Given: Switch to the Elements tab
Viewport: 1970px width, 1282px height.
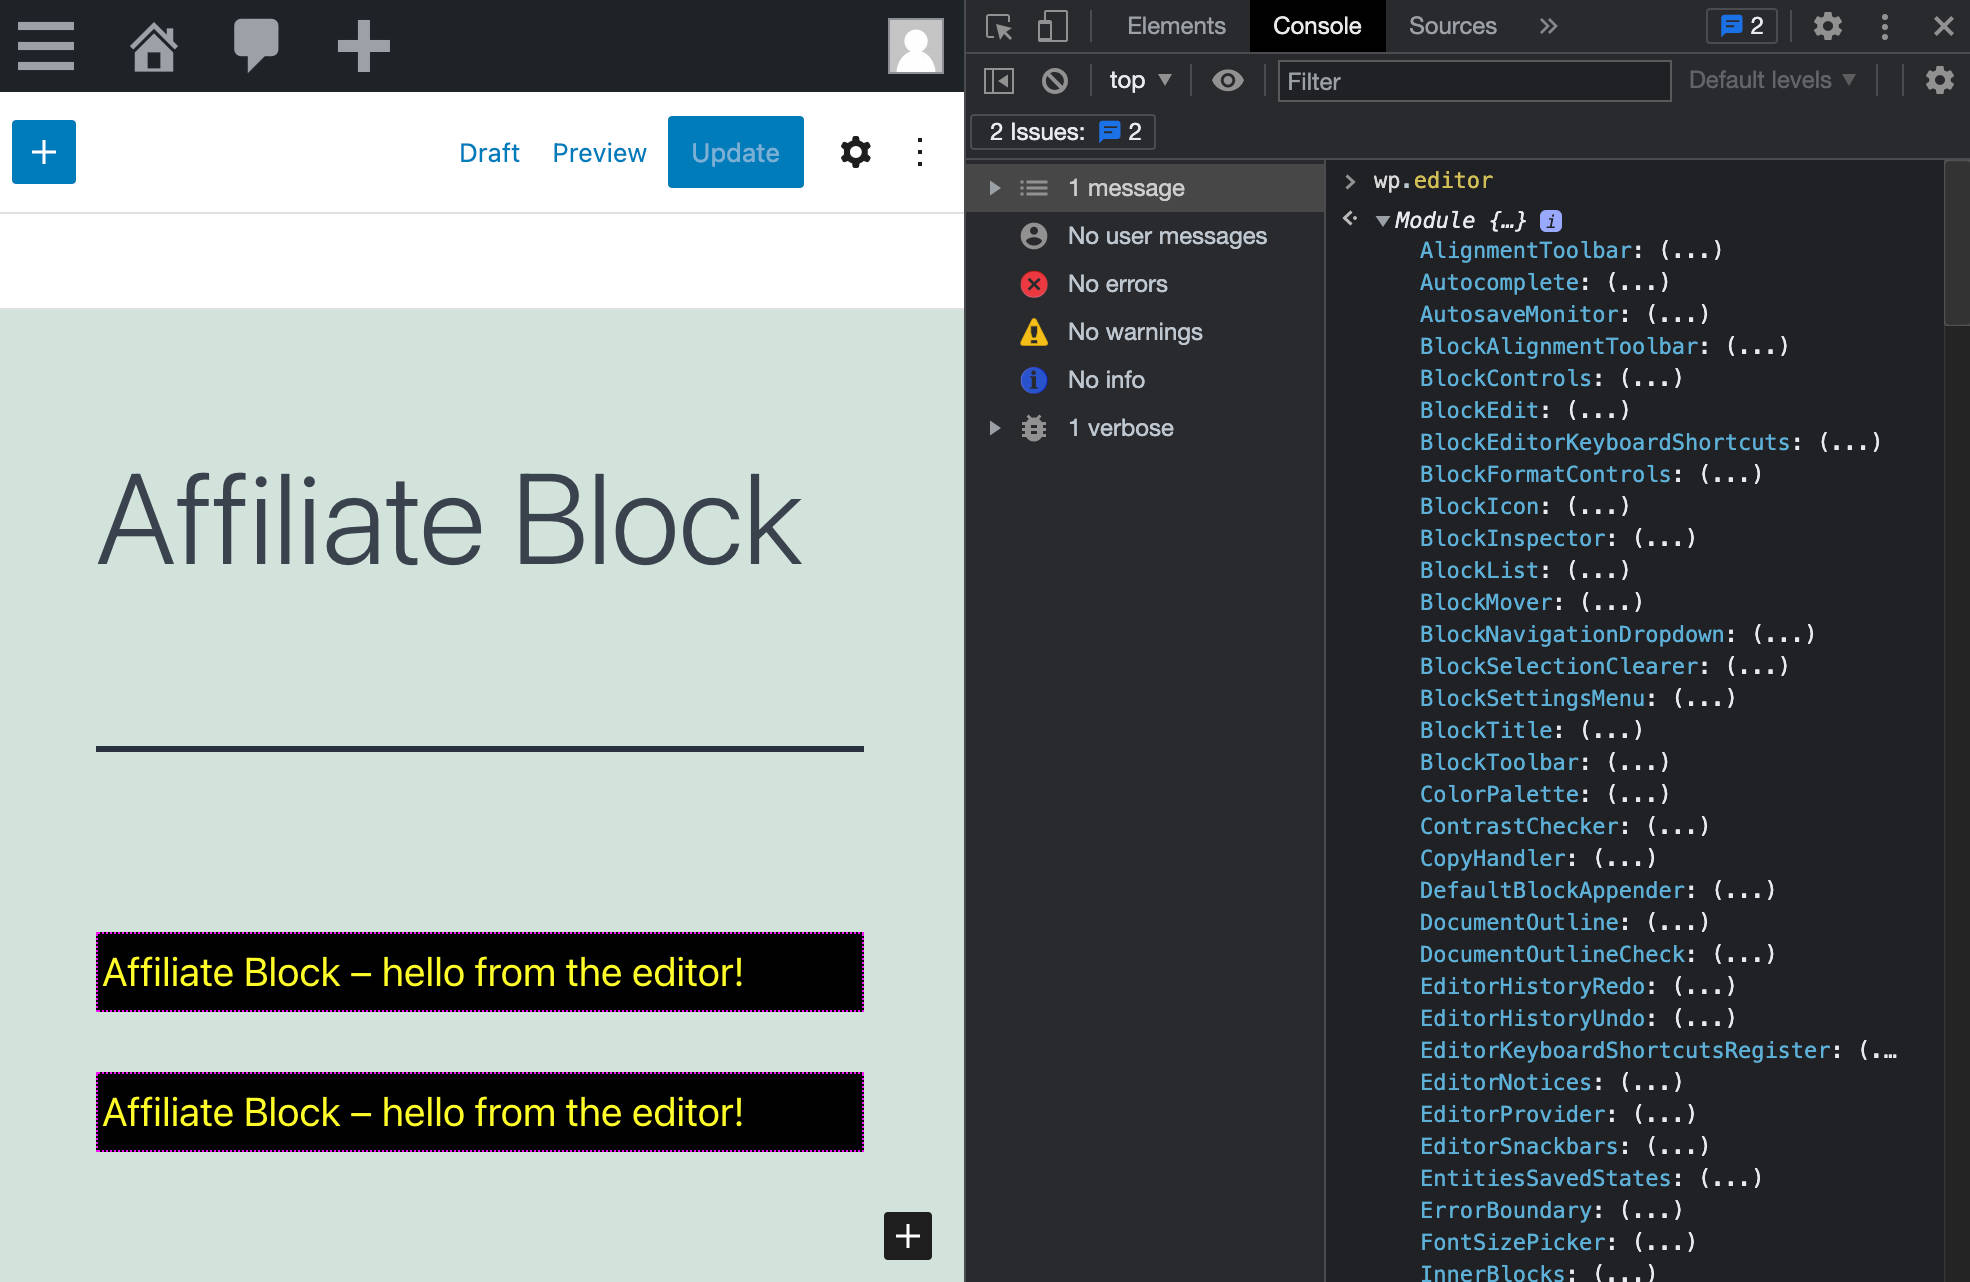Looking at the screenshot, I should [x=1176, y=26].
